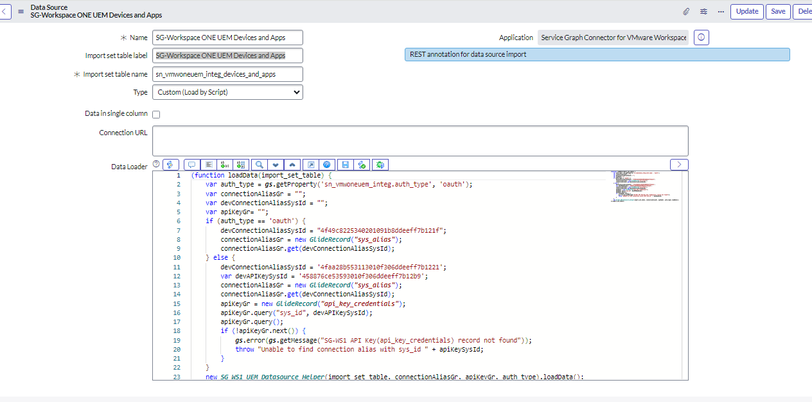Viewport: 812px width, 402px height.
Task: Show application info icon next to Application
Action: (x=701, y=37)
